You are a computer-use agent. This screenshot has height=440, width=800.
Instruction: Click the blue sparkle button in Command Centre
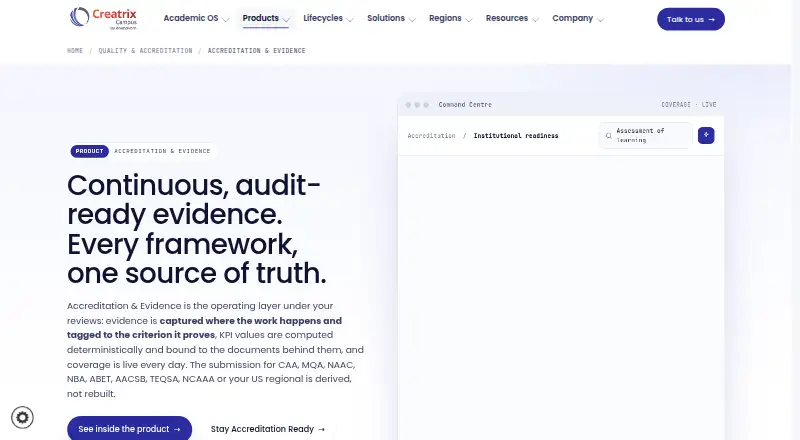pyautogui.click(x=706, y=135)
